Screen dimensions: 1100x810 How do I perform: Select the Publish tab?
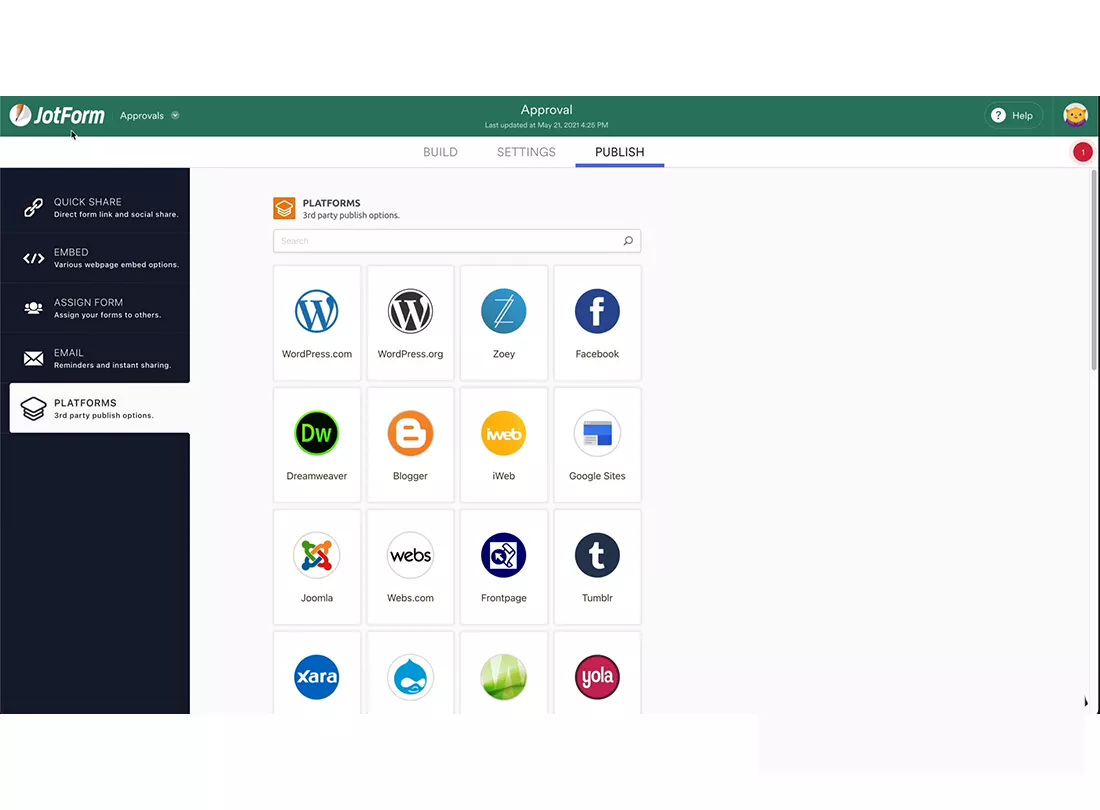click(x=619, y=152)
